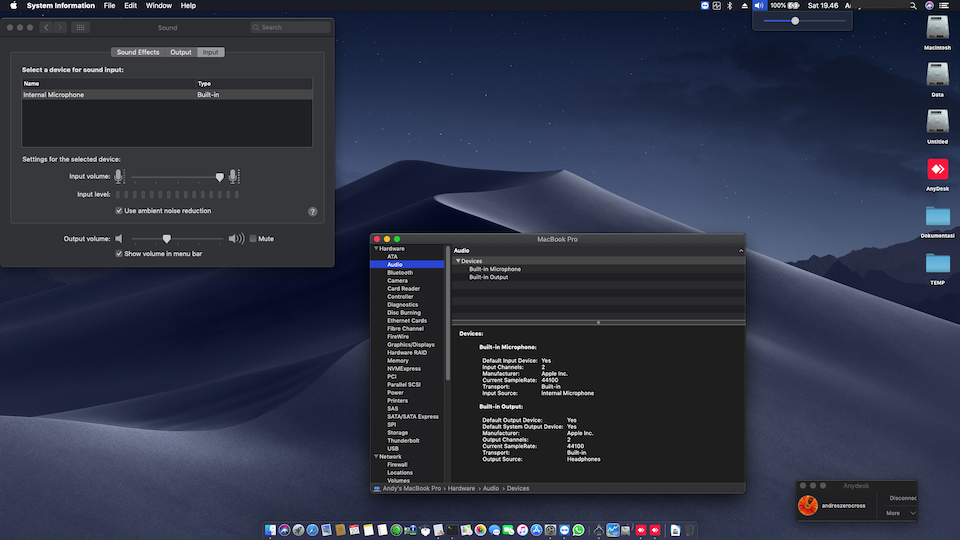Collapse the Devices disclosure triangle in Audio list
Image resolution: width=960 pixels, height=540 pixels.
click(x=458, y=261)
